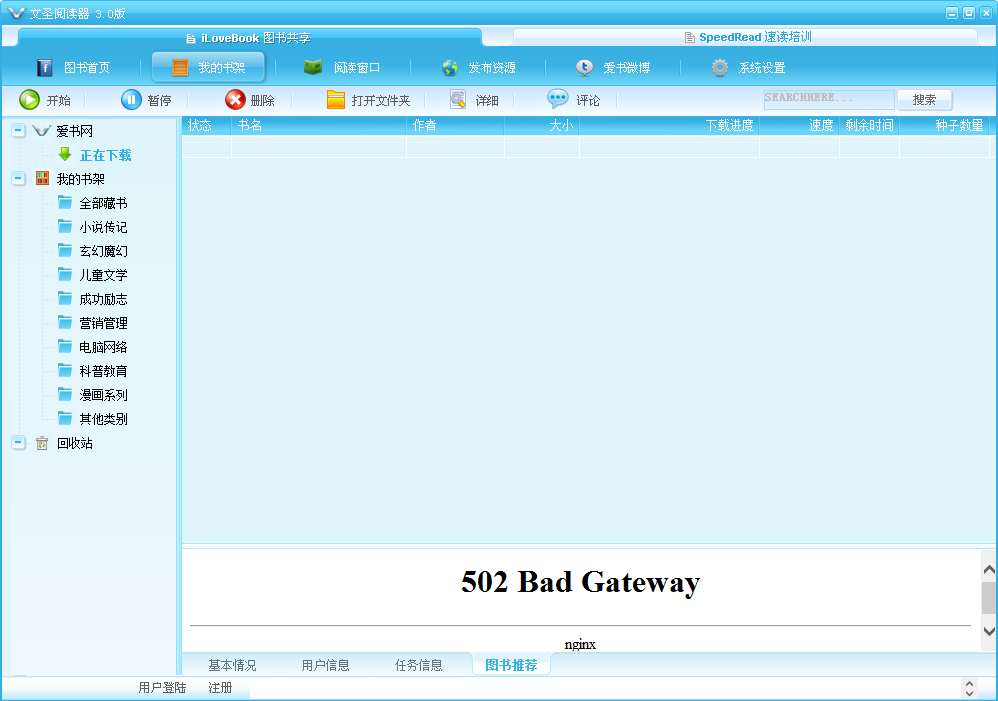Click the error pane scroll up arrow
Screen dimensions: 998x701
pos(989,570)
